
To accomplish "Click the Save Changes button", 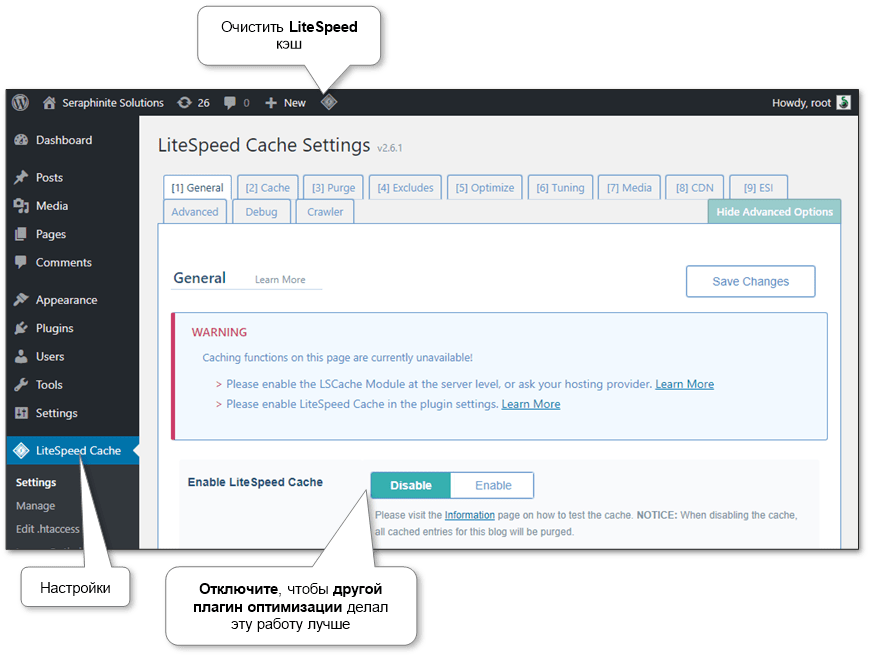I will [x=750, y=282].
